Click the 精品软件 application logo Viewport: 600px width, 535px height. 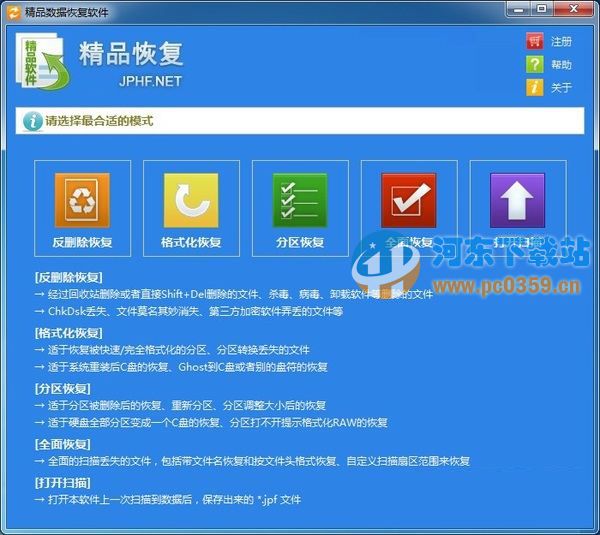pos(42,61)
